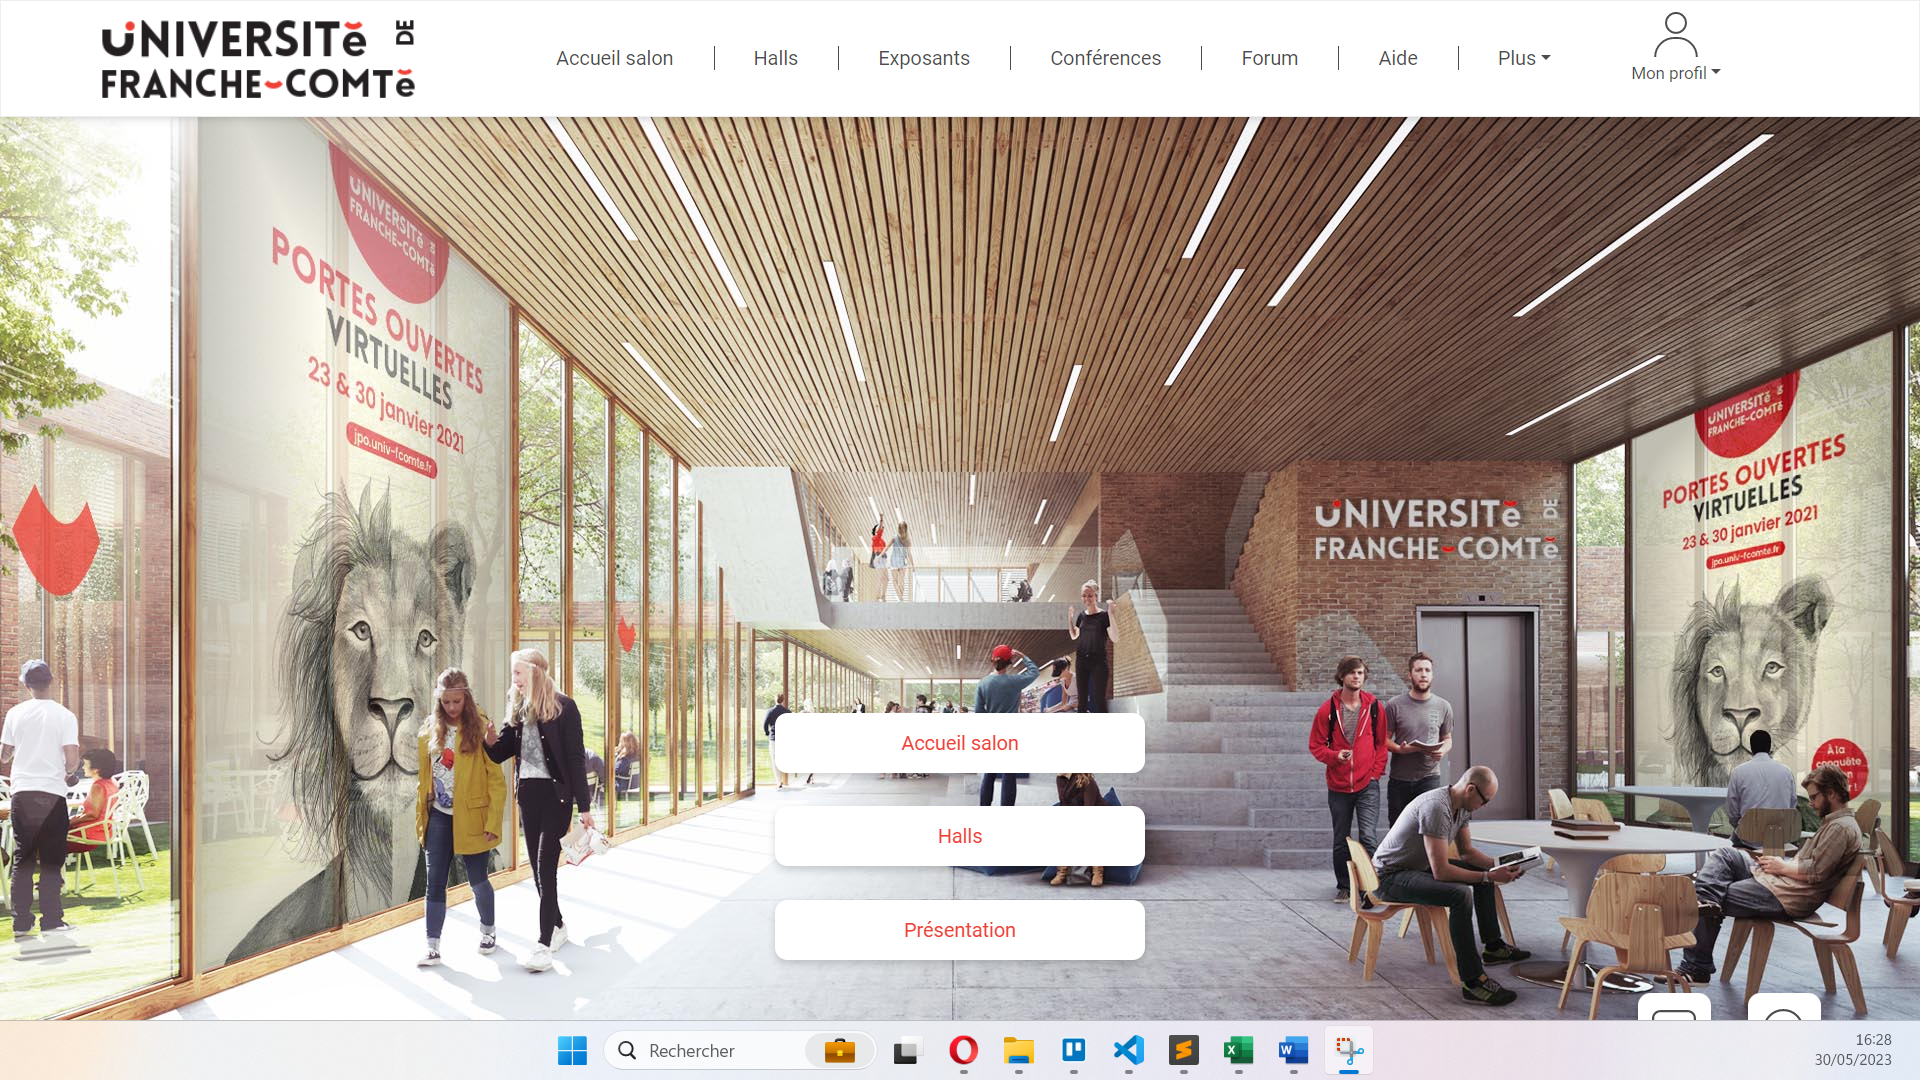Open Word from the taskbar
The width and height of the screenshot is (1920, 1080).
click(1293, 1050)
